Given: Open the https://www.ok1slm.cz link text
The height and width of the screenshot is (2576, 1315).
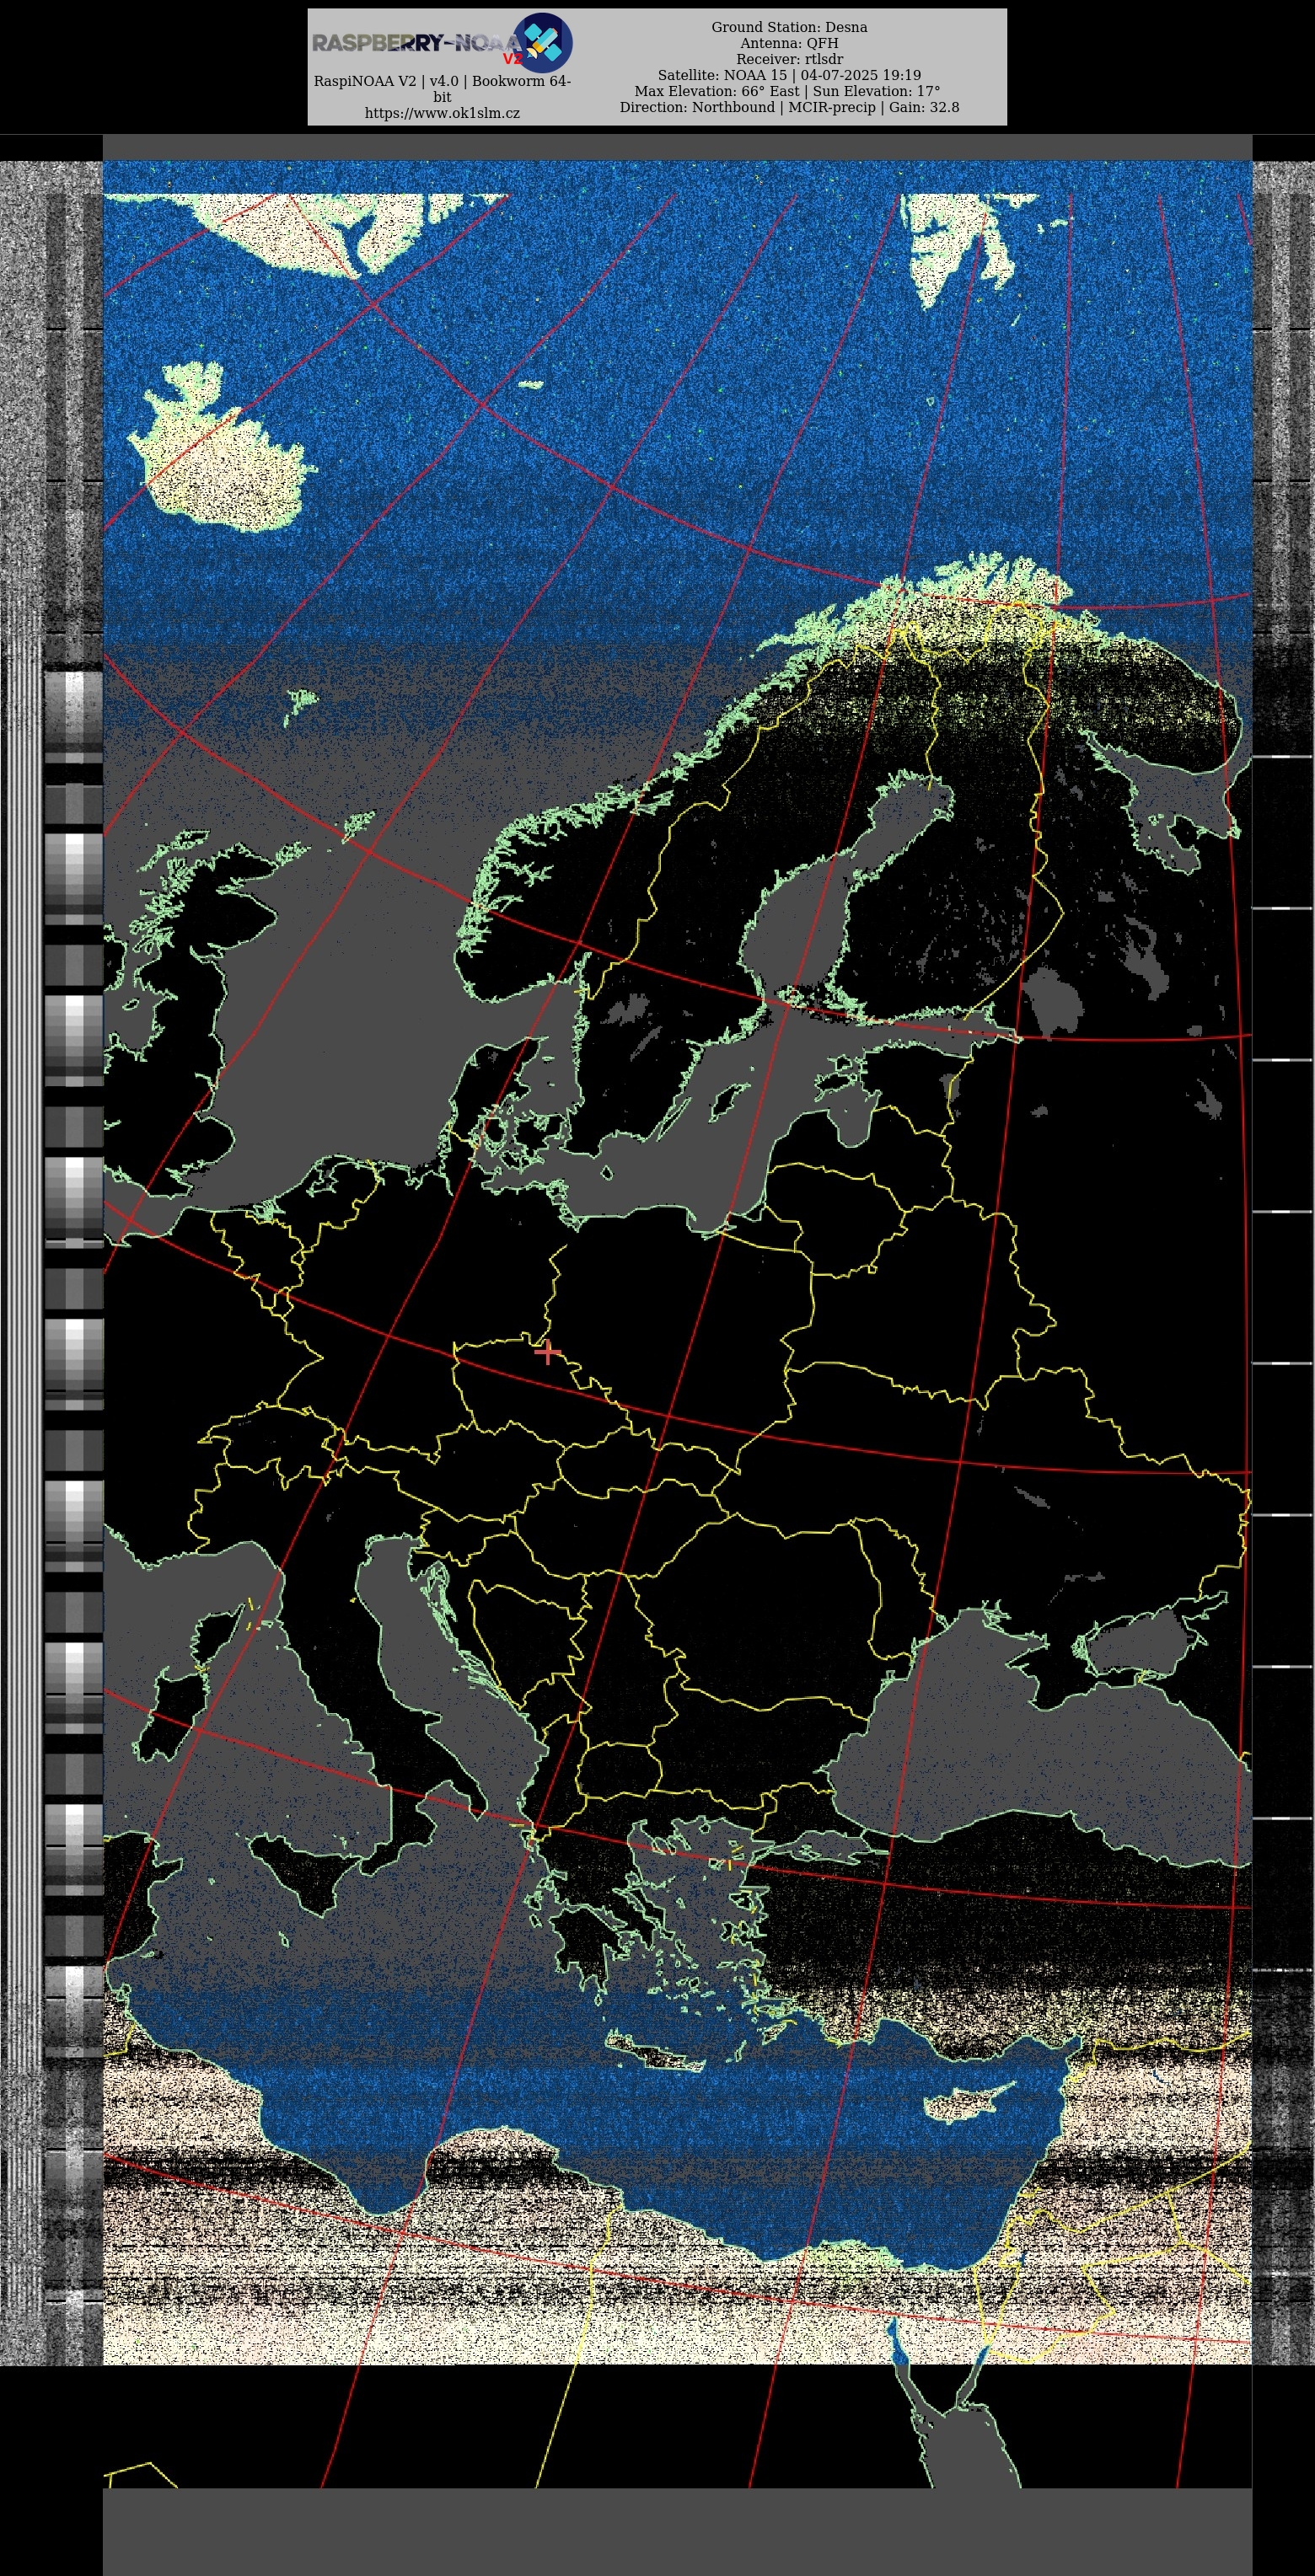Looking at the screenshot, I should [442, 113].
